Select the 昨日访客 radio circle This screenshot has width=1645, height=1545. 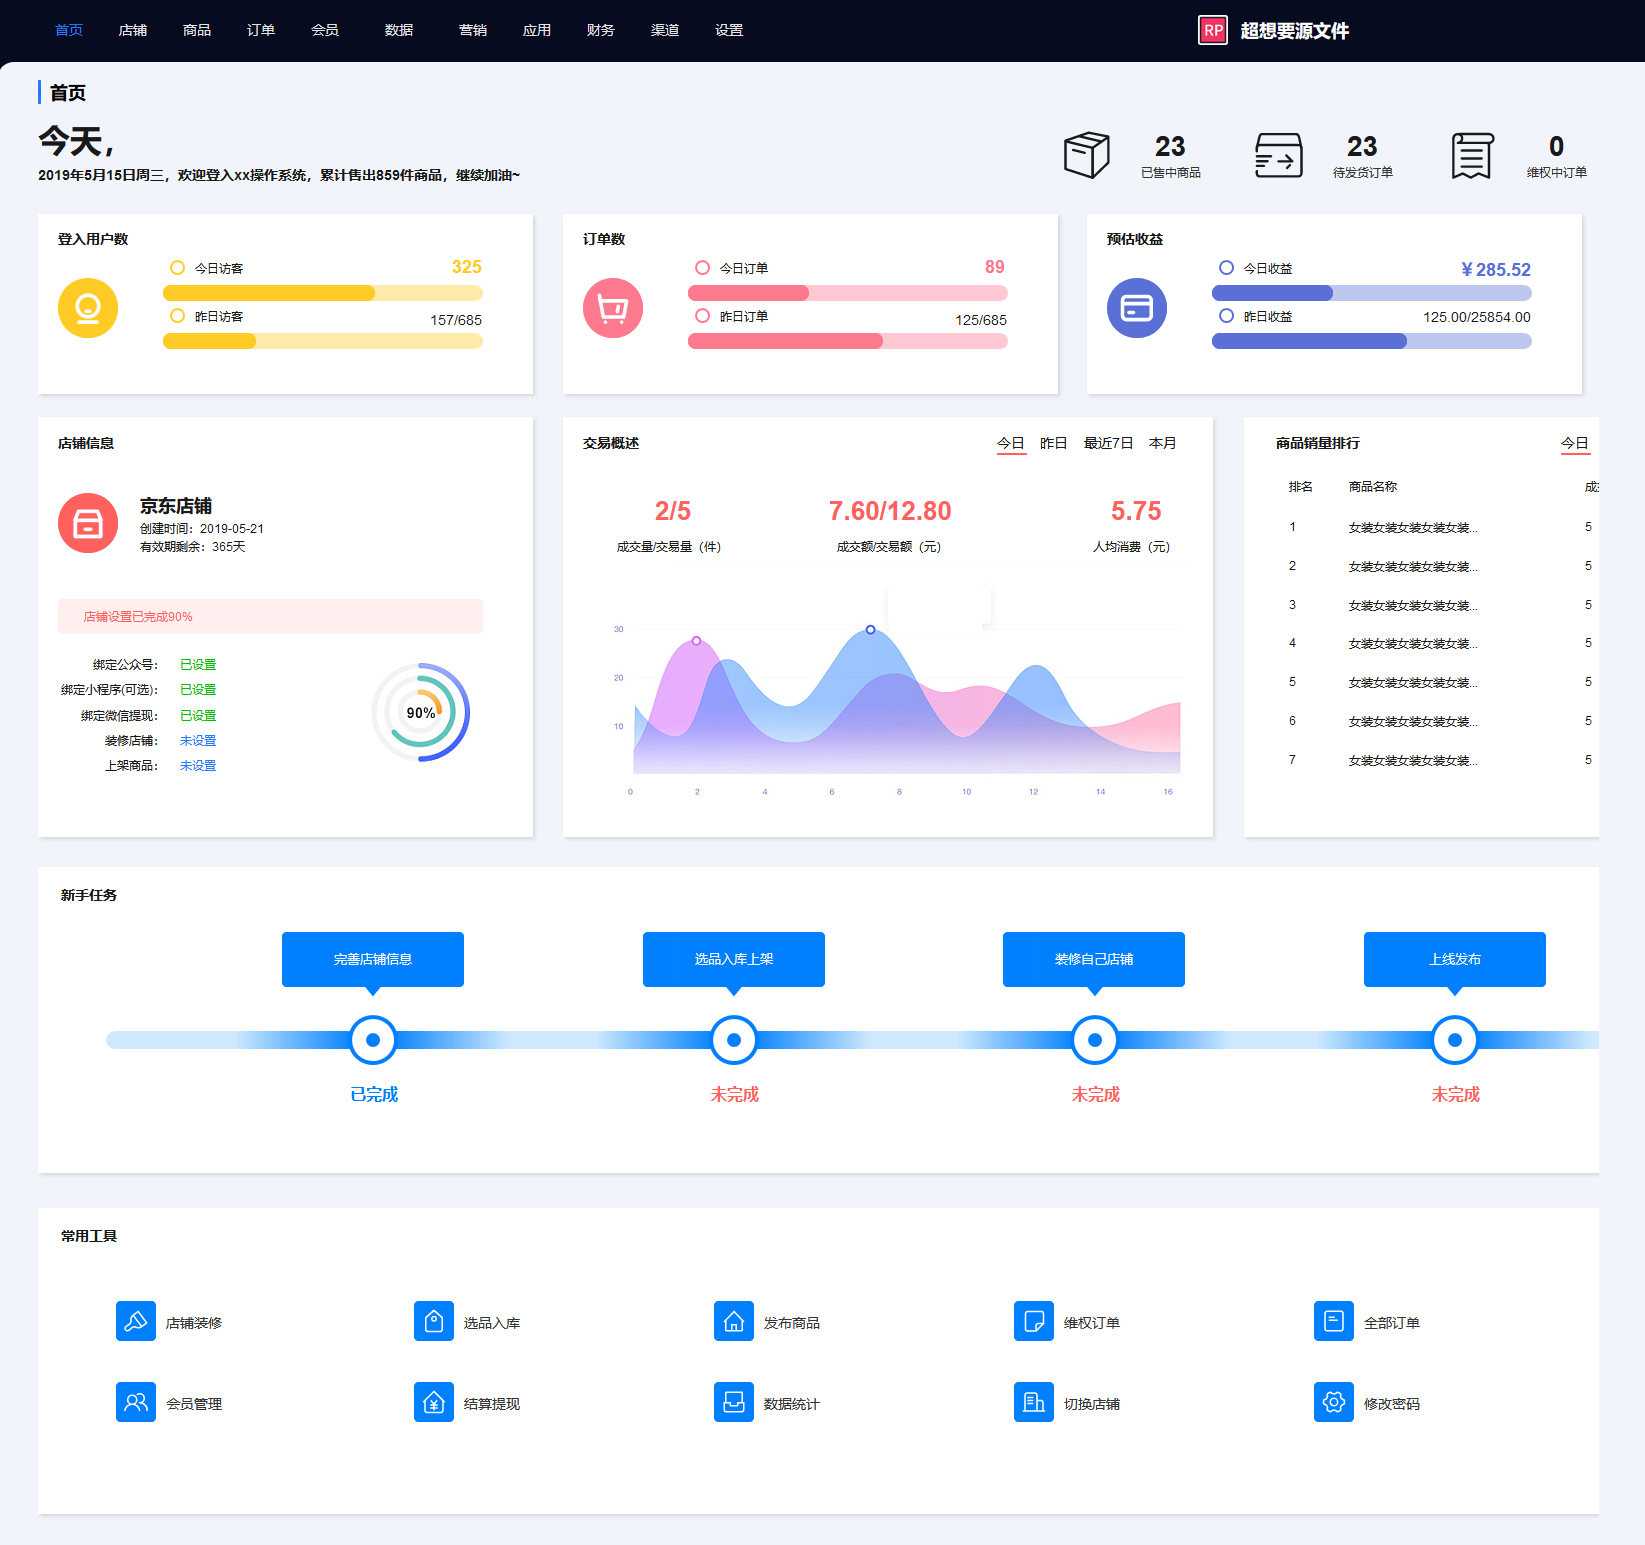coord(178,316)
